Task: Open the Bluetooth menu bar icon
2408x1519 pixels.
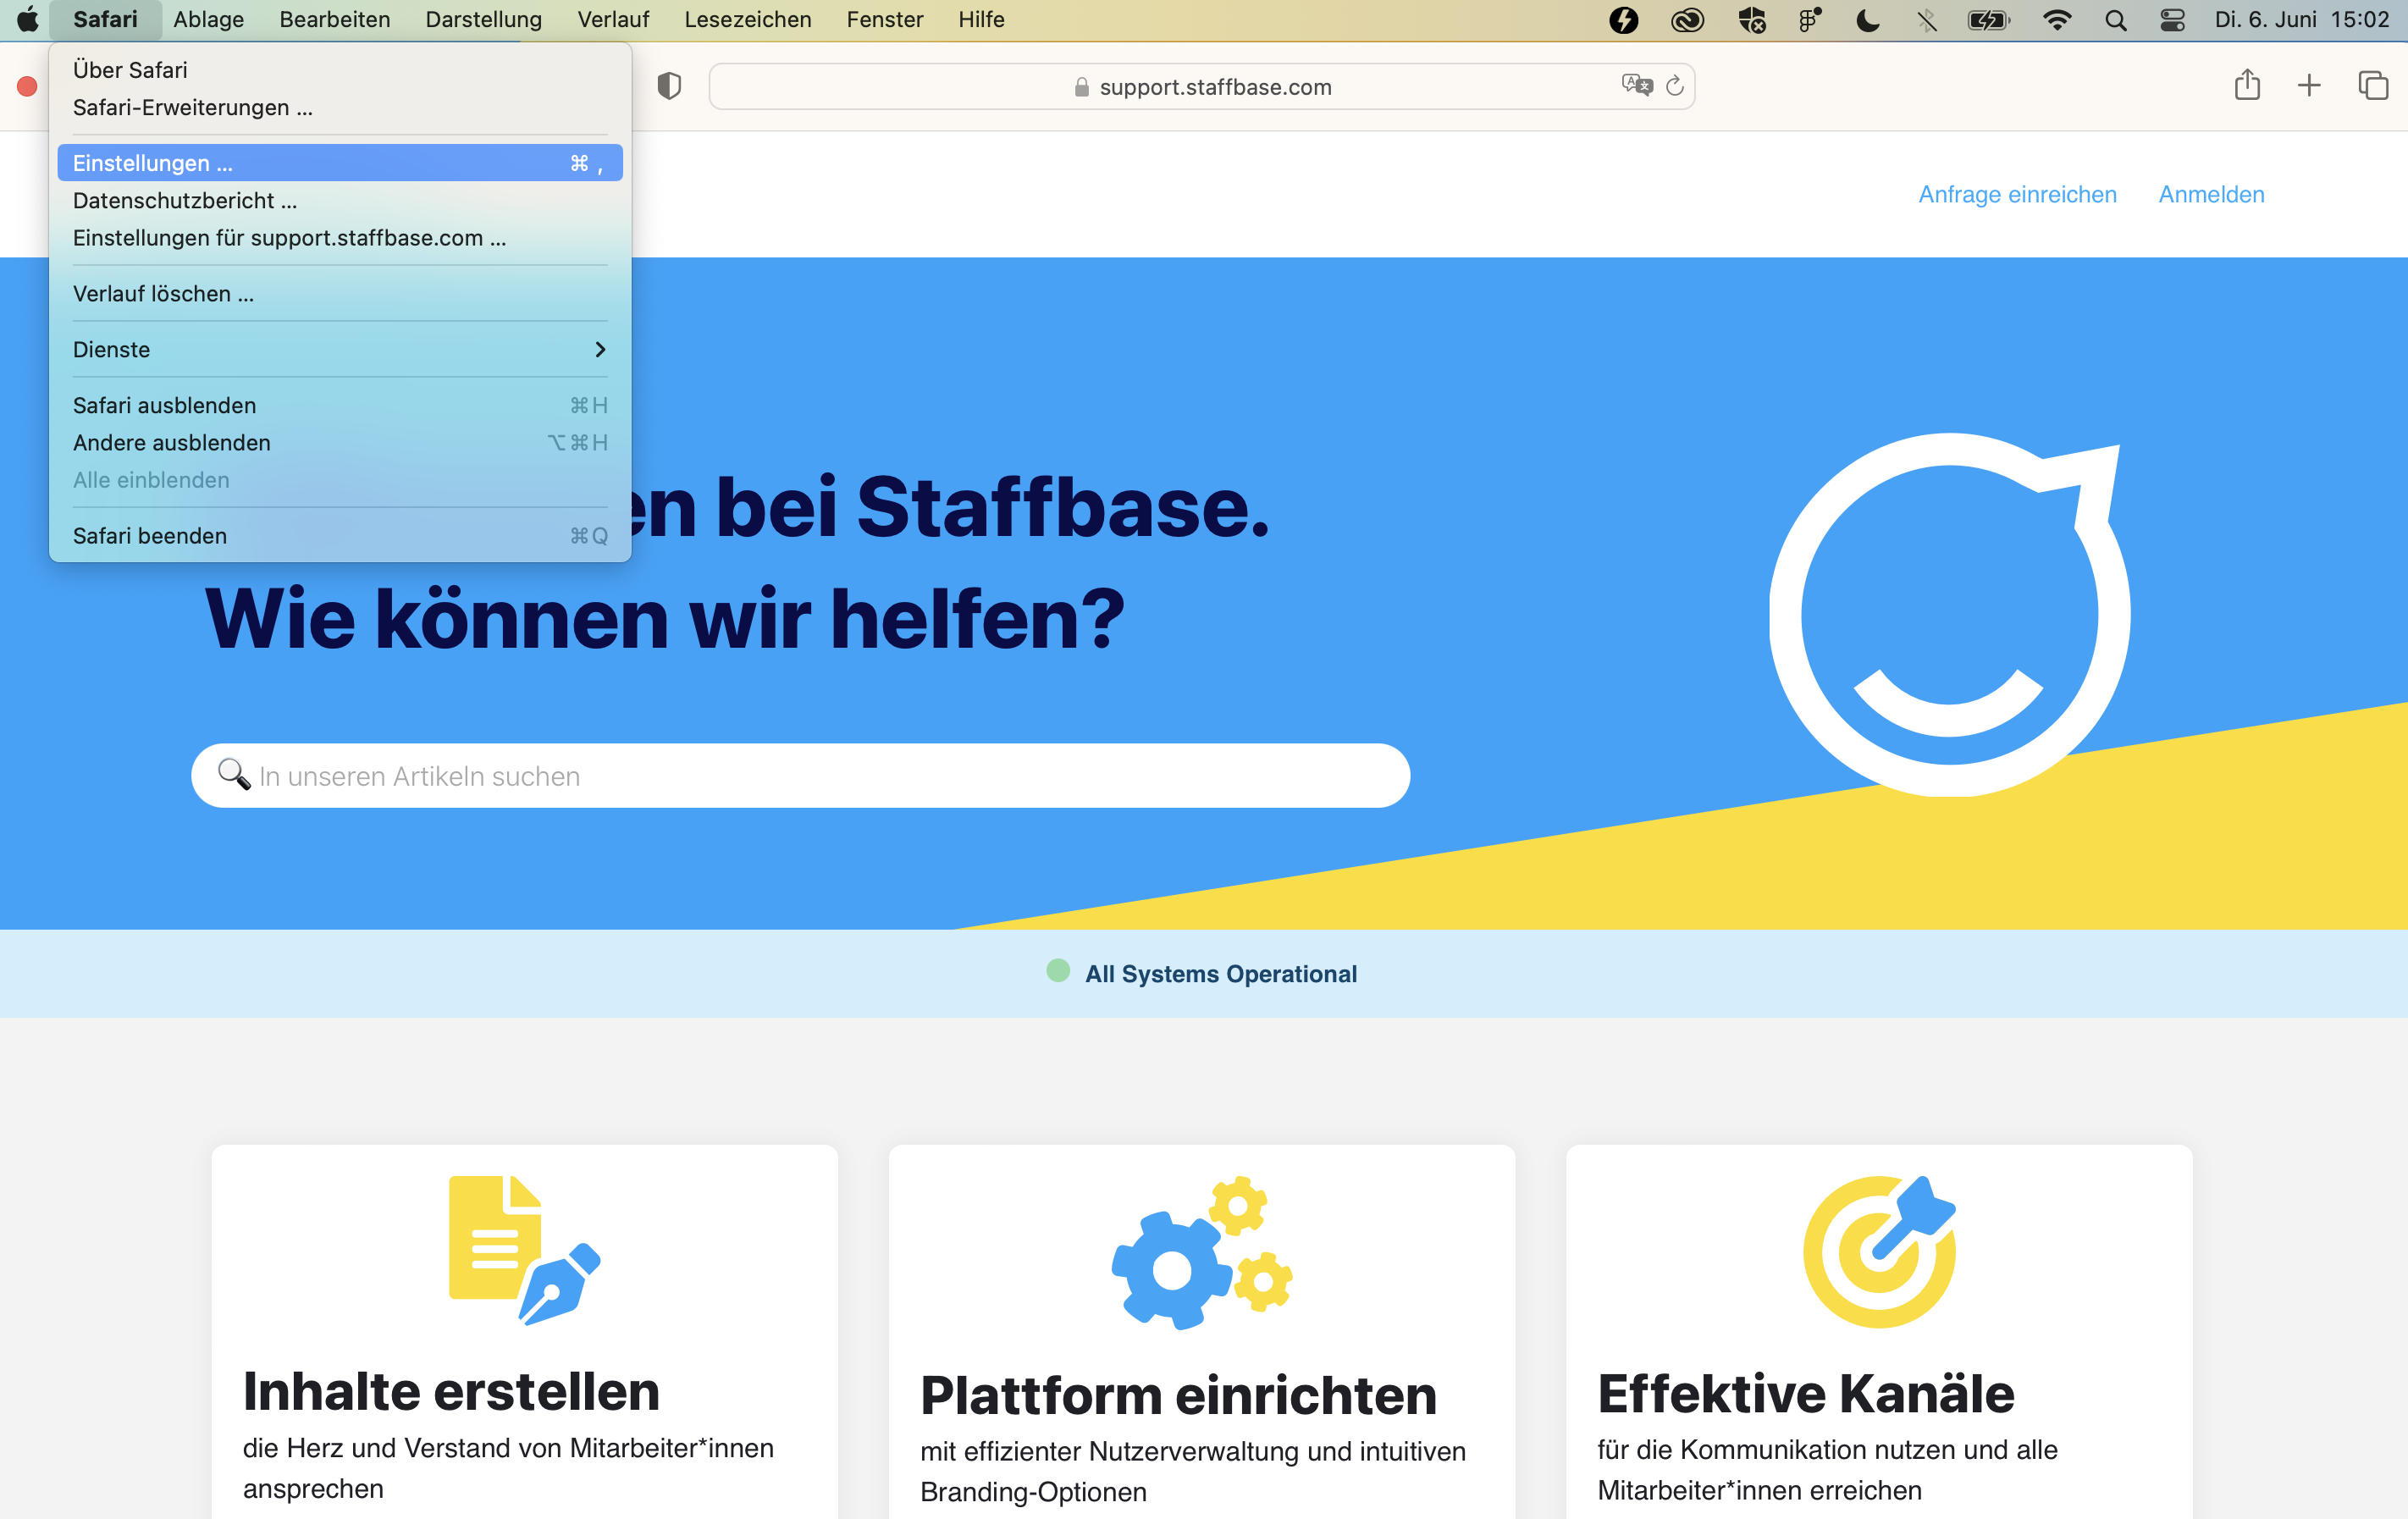Action: [x=1925, y=19]
